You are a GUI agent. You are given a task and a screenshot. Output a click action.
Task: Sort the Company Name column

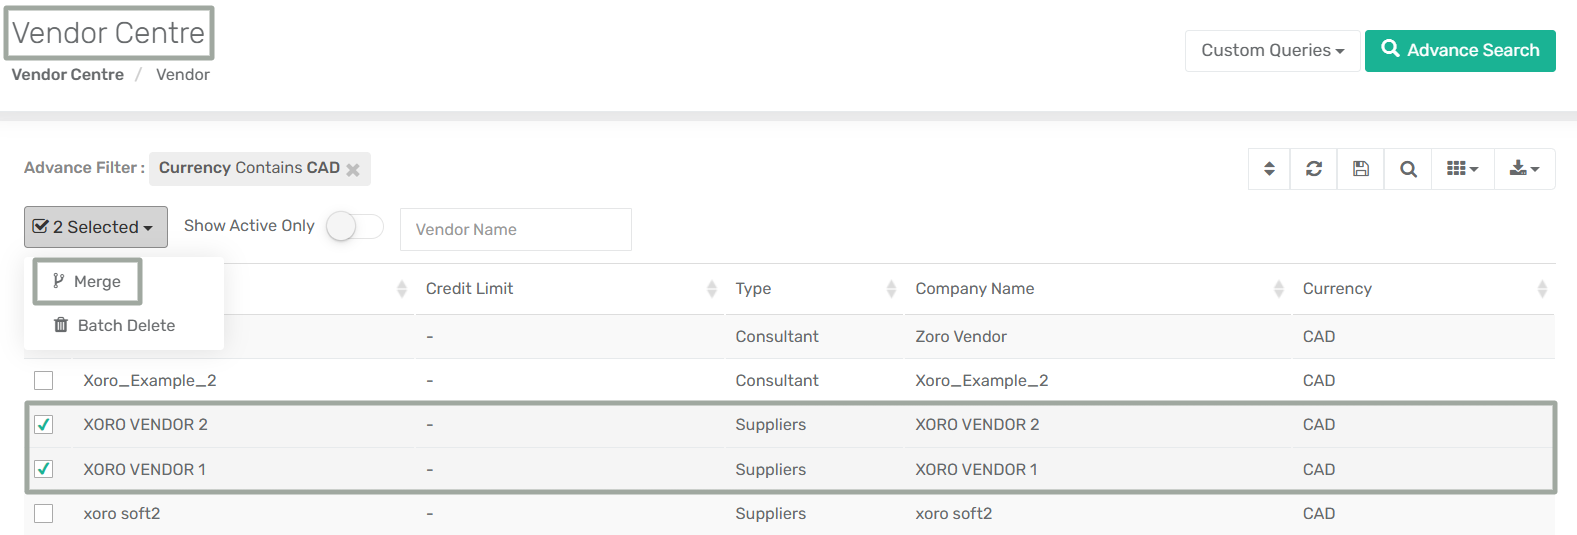(1278, 289)
